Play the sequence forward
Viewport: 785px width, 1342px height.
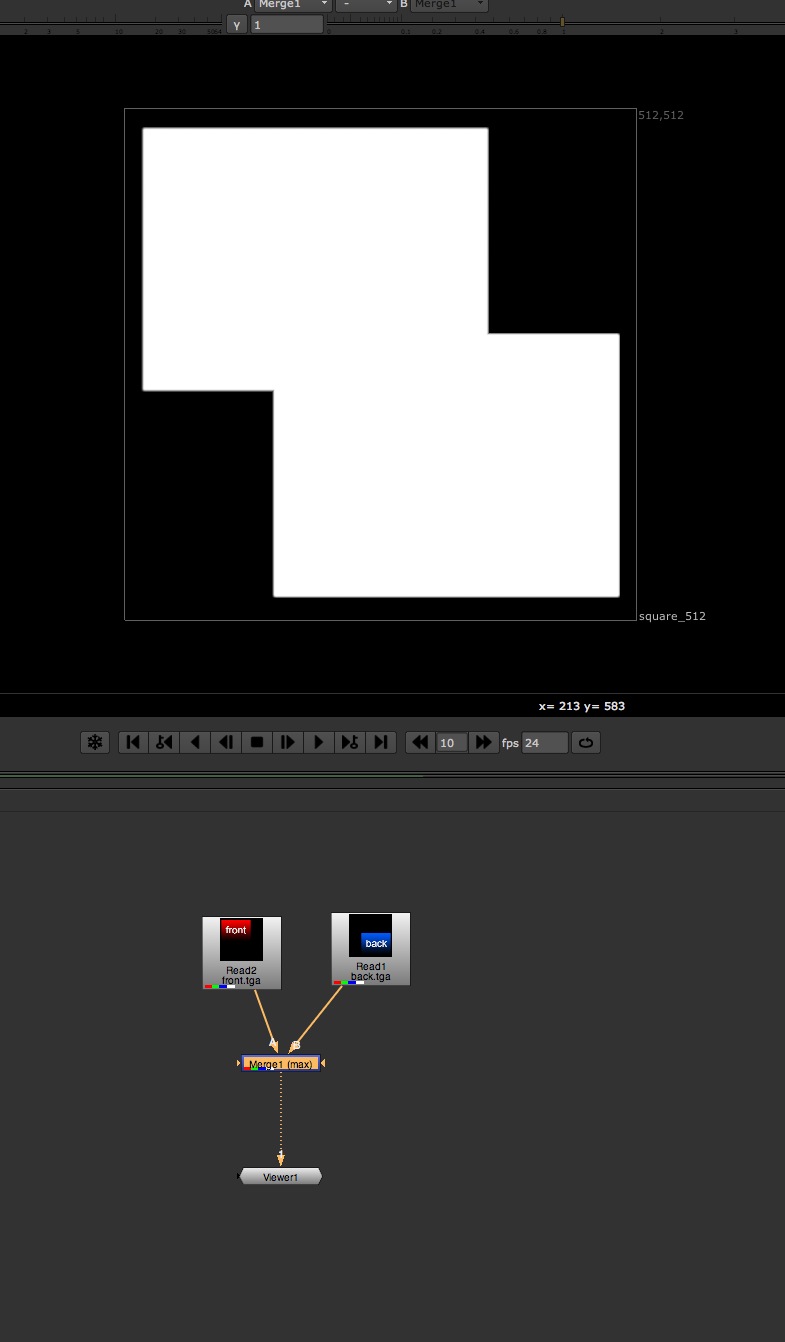point(319,742)
